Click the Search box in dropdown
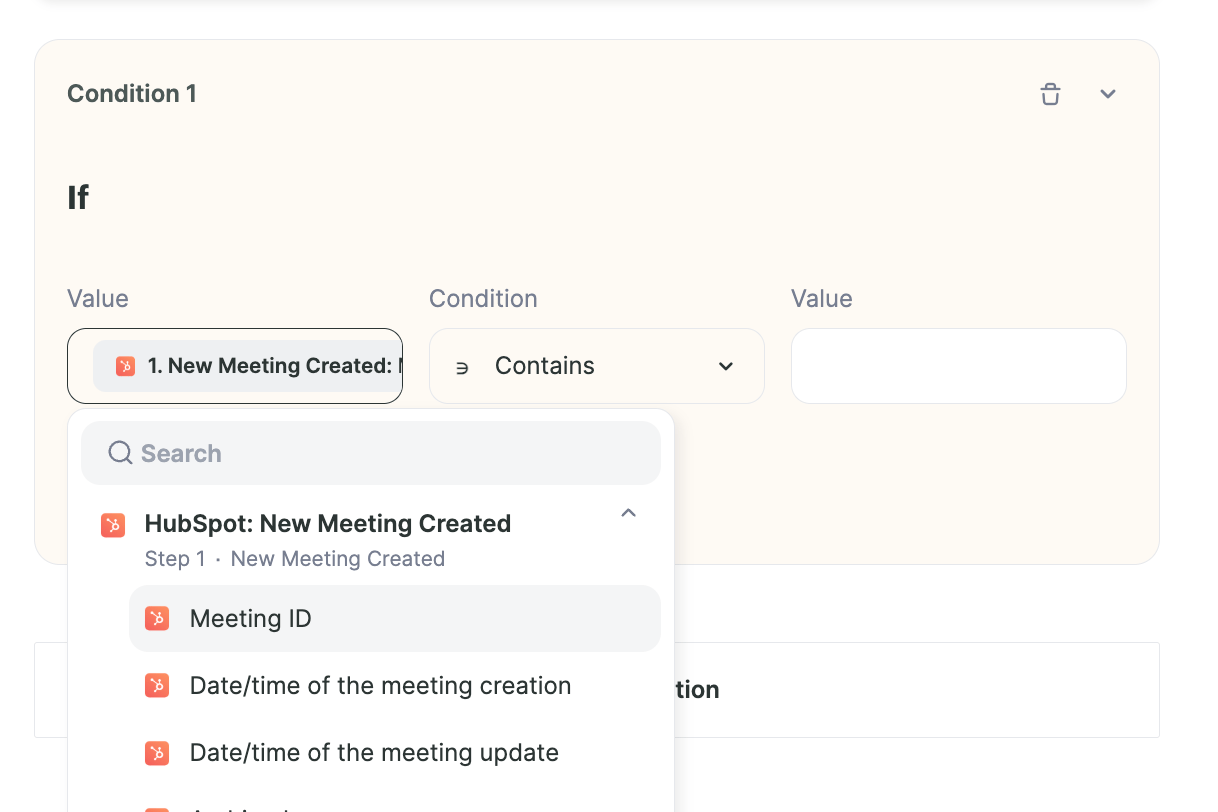The image size is (1218, 812). point(371,453)
